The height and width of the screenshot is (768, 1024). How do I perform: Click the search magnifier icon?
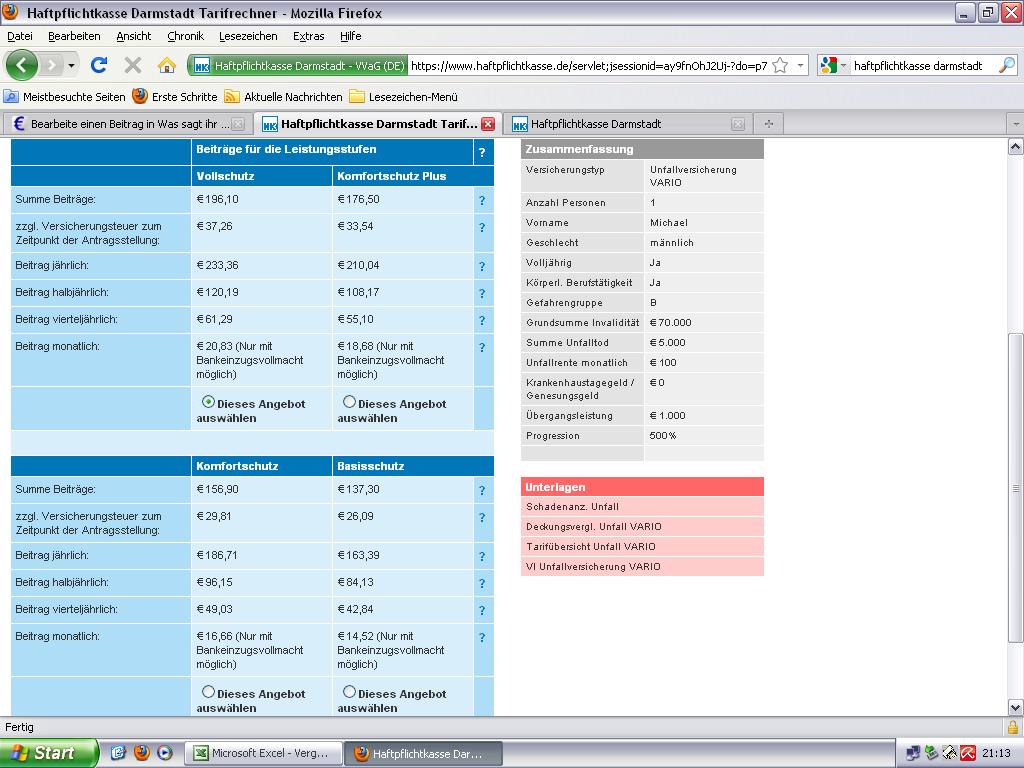pyautogui.click(x=1007, y=65)
